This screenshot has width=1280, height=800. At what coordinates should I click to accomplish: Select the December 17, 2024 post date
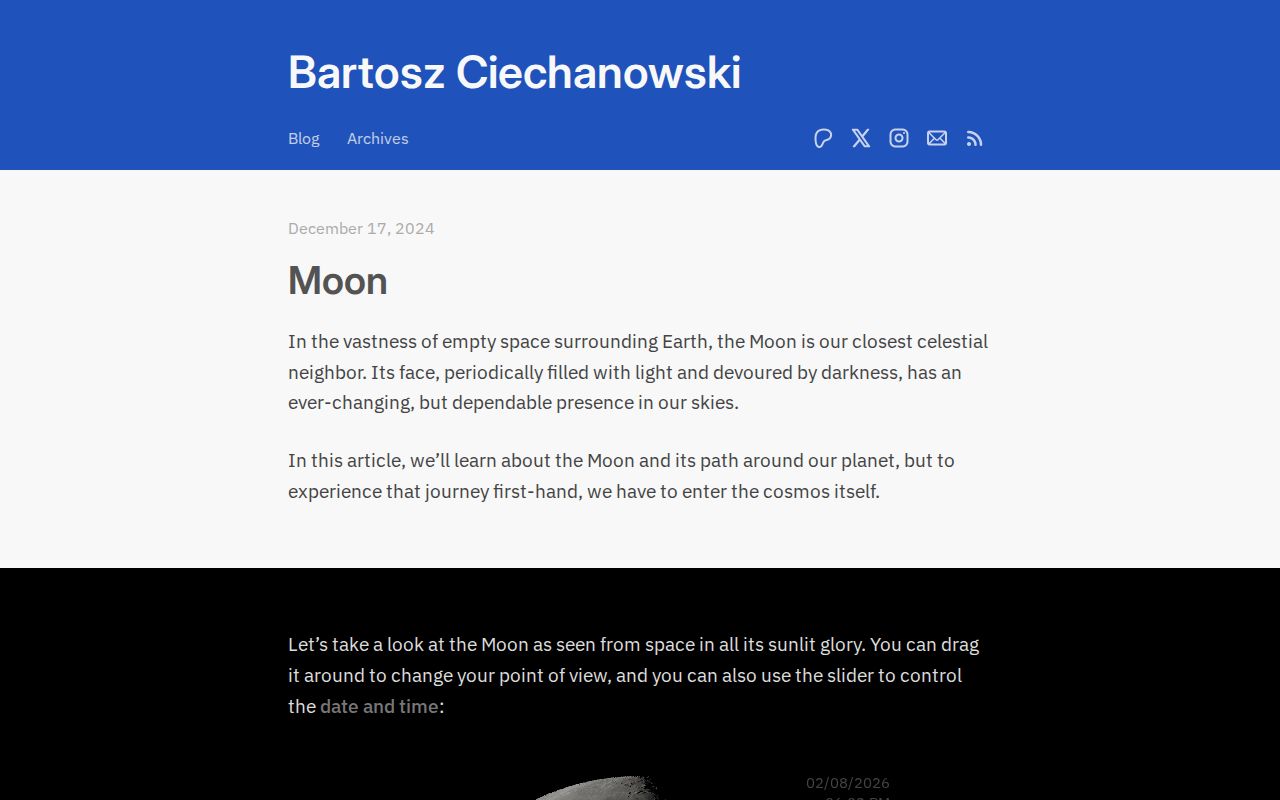click(x=361, y=228)
